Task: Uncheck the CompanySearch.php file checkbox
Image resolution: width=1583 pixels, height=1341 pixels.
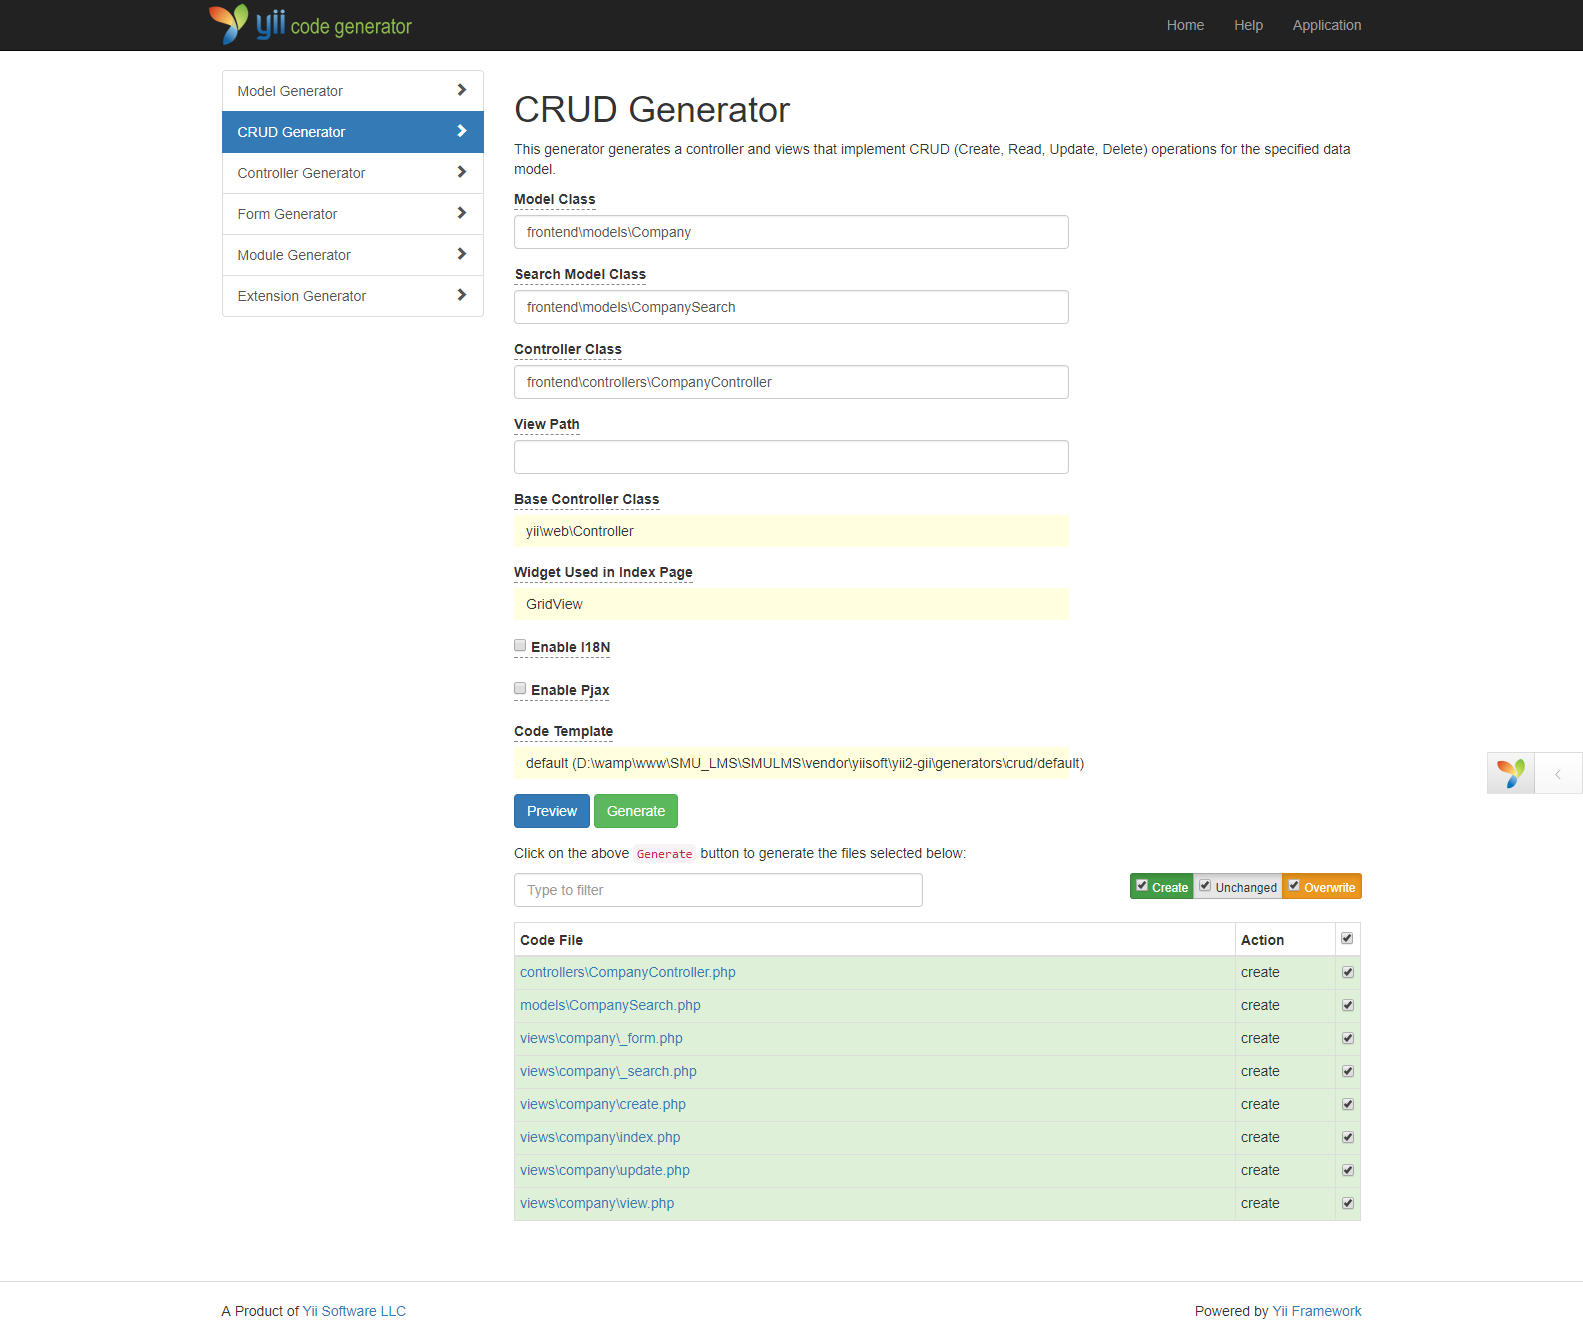Action: [1348, 1006]
